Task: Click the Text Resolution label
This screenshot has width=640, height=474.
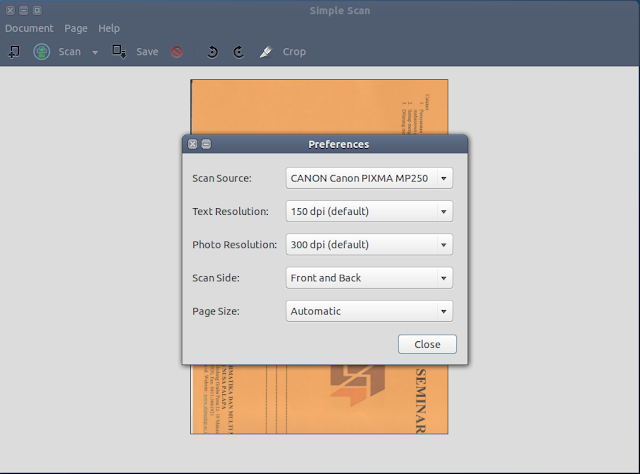Action: (x=231, y=211)
